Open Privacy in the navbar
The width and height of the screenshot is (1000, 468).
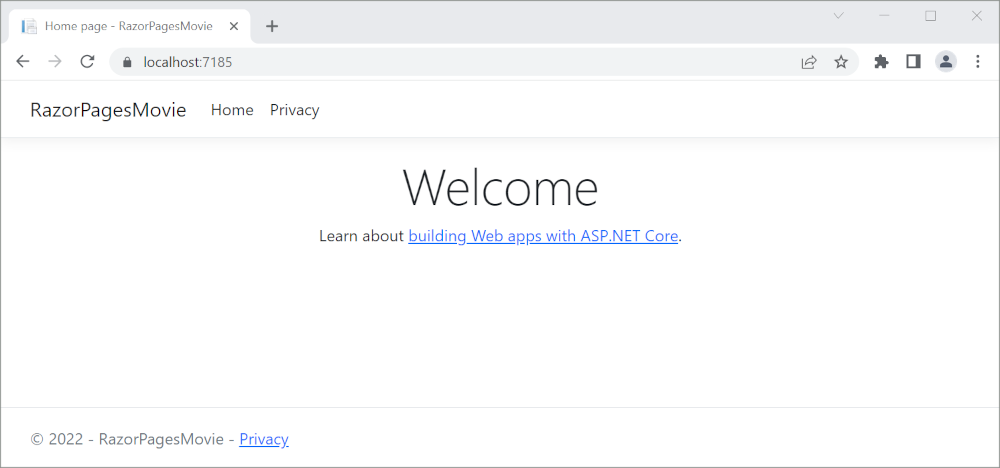click(294, 110)
